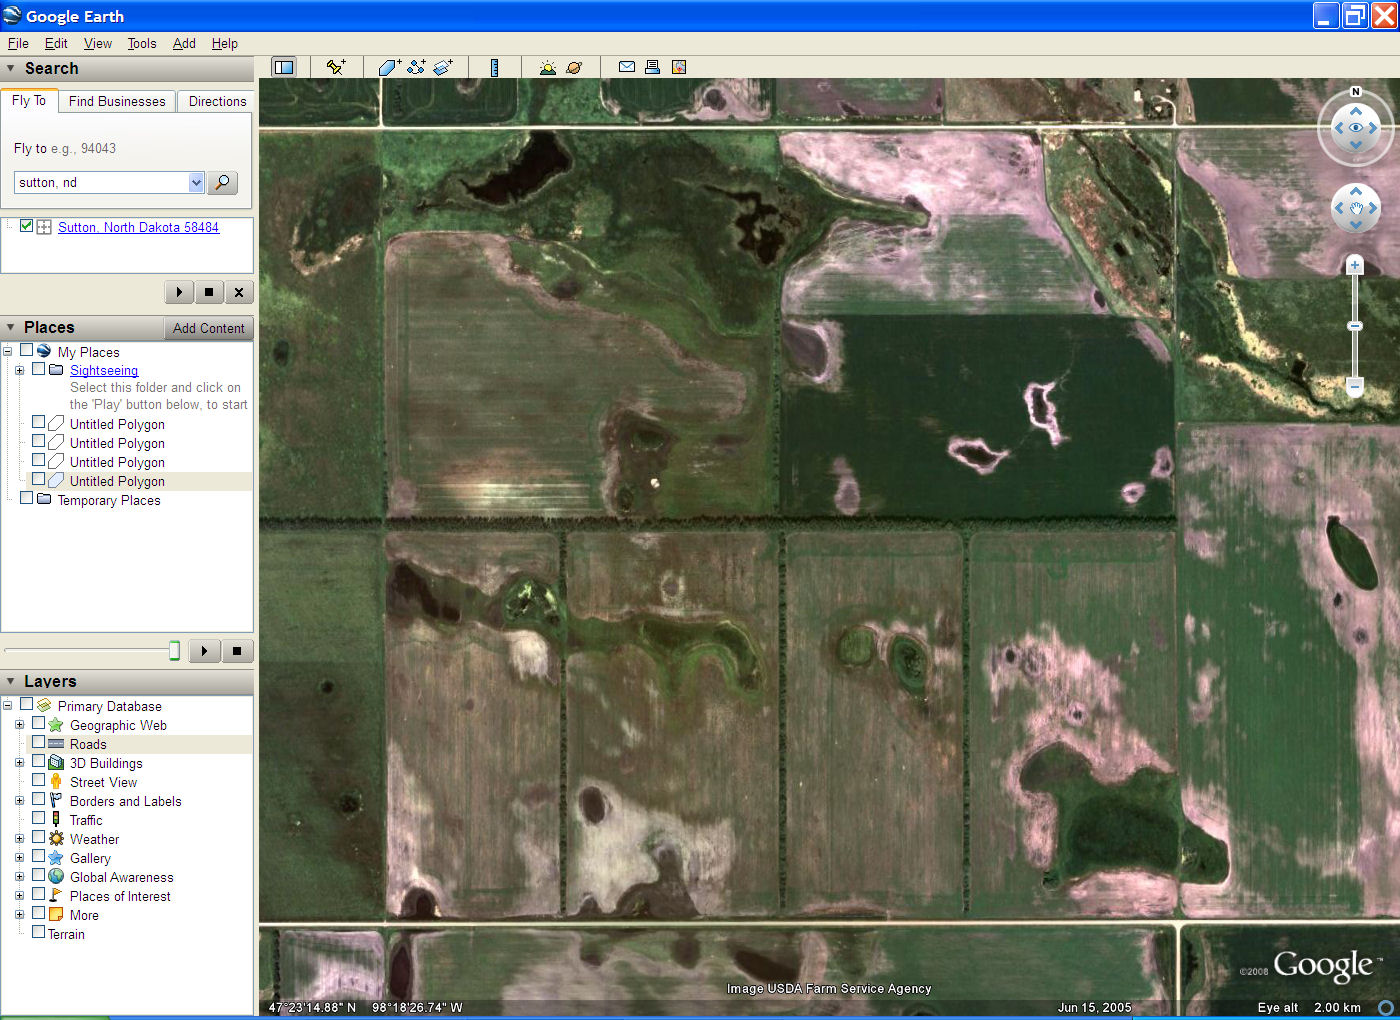Image resolution: width=1400 pixels, height=1020 pixels.
Task: Open the Help menu
Action: pyautogui.click(x=225, y=43)
